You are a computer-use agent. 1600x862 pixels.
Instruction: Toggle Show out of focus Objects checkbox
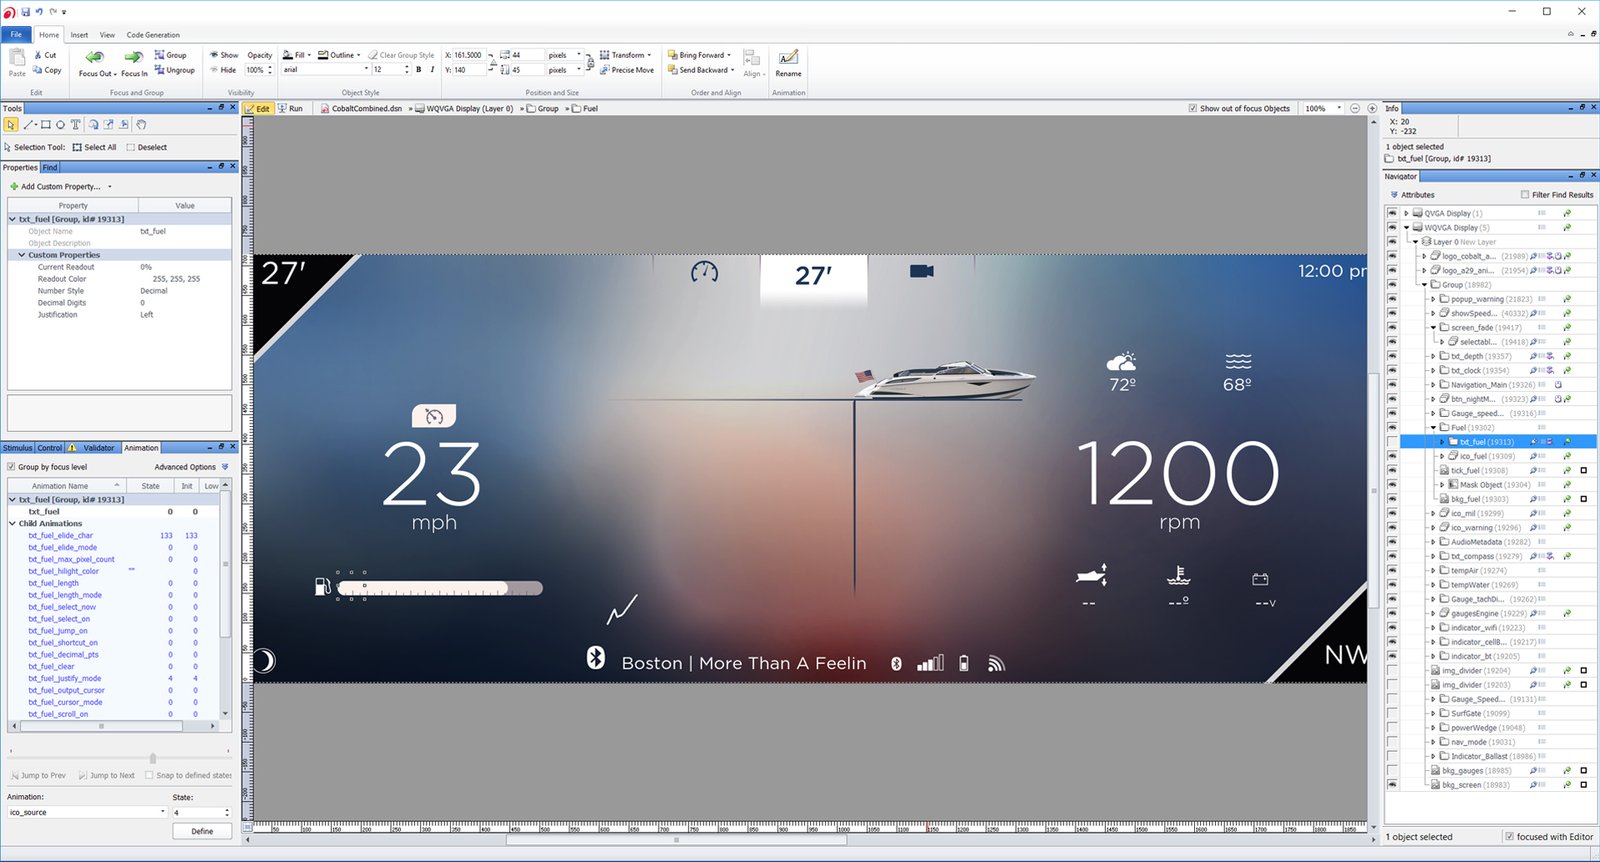[x=1192, y=108]
